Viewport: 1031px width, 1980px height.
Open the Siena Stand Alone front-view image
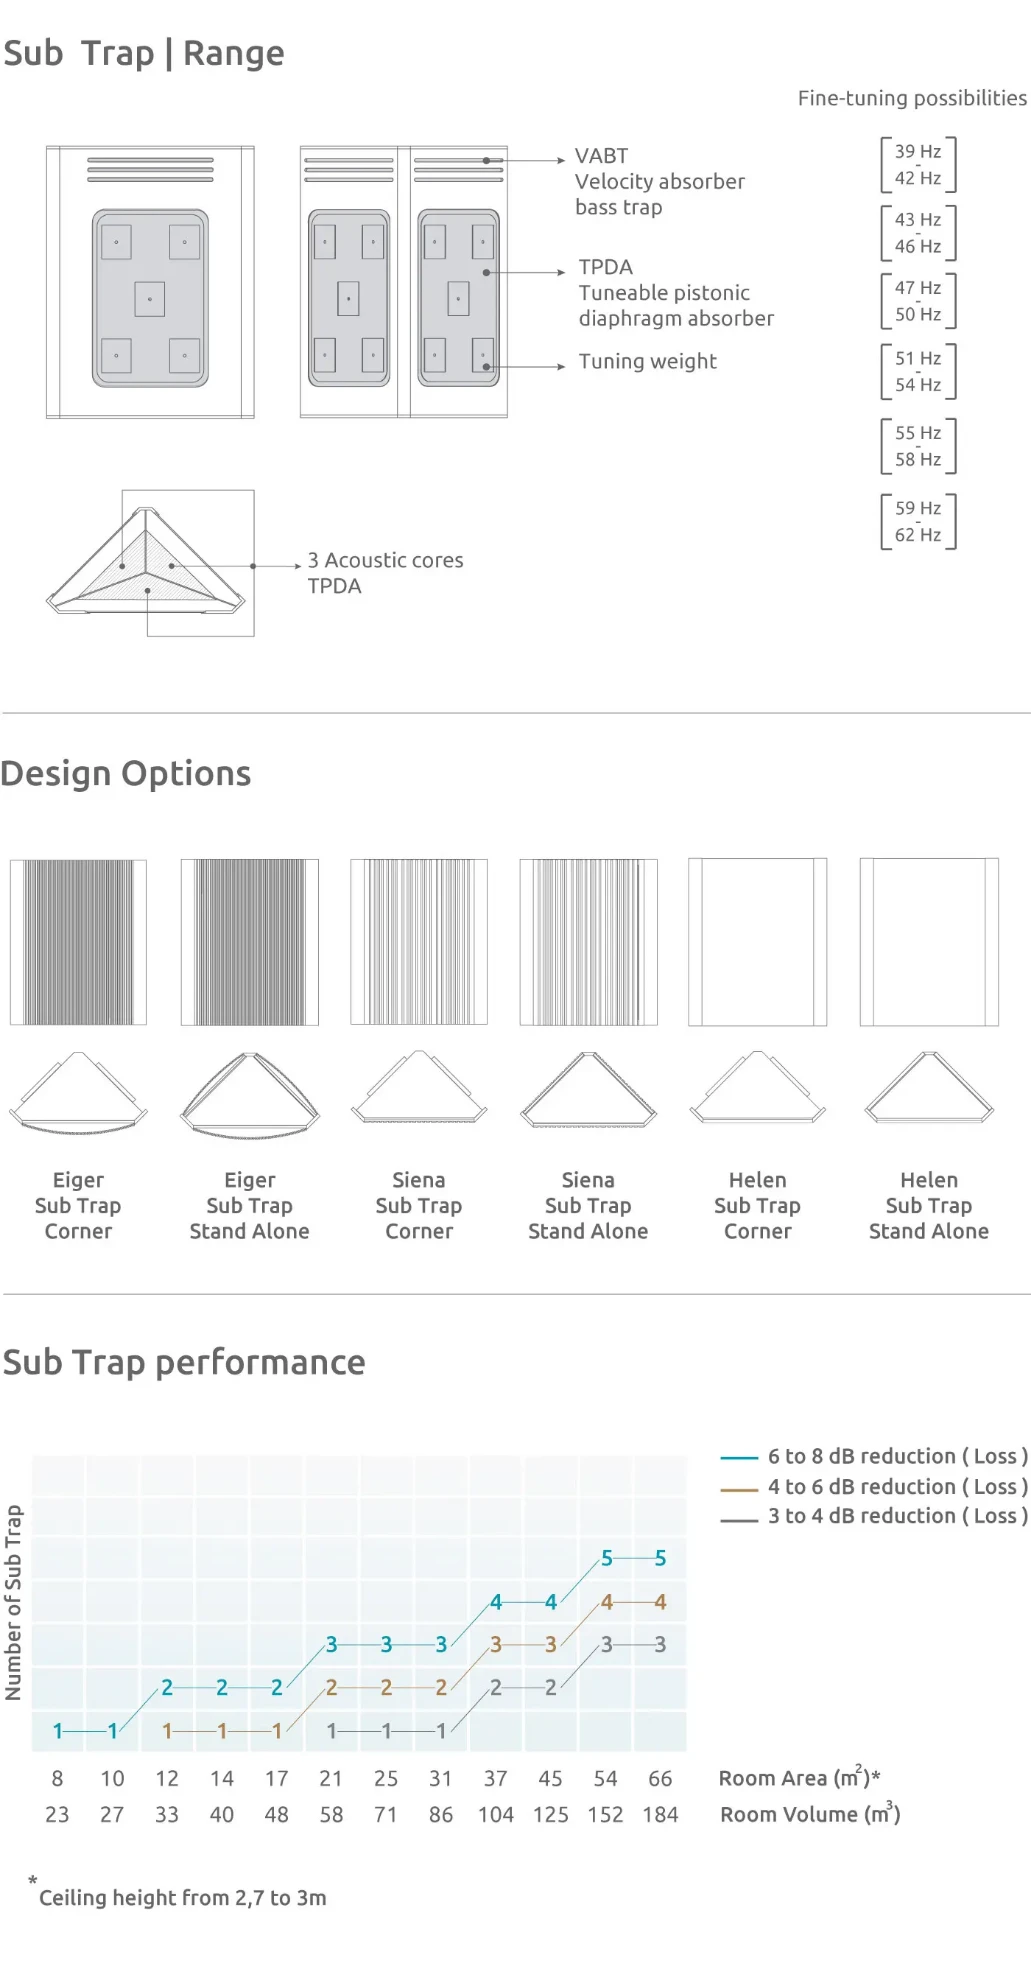tap(588, 942)
